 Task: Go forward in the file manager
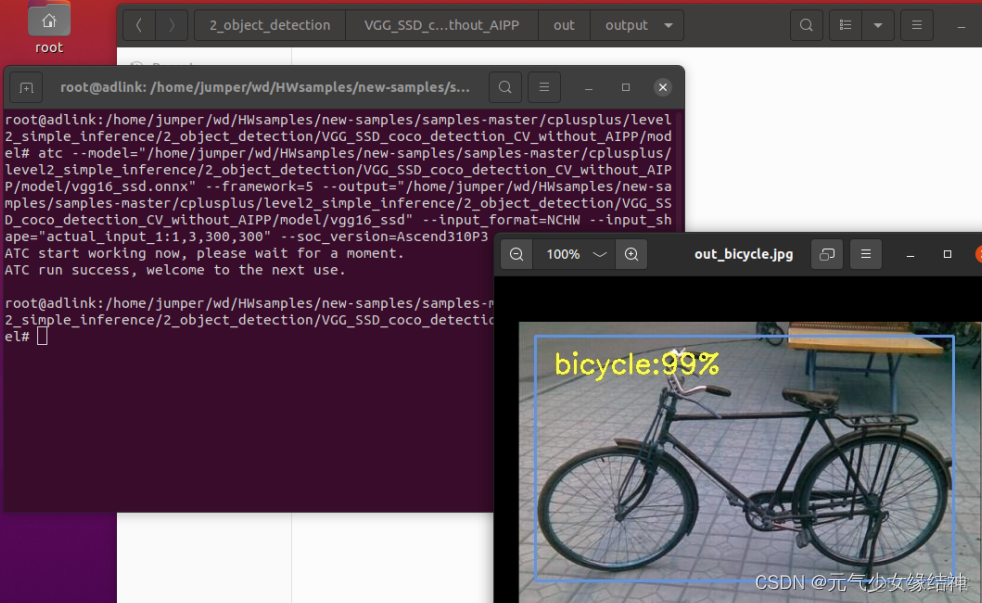[x=172, y=25]
